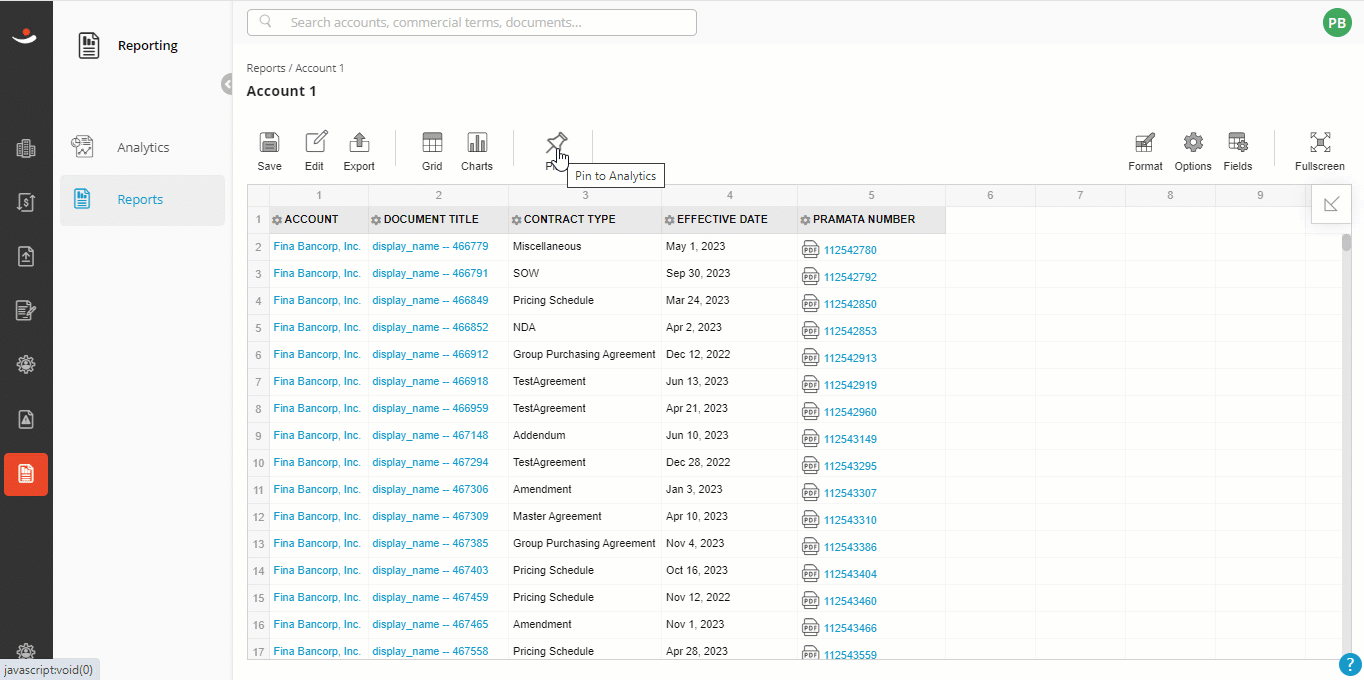Click the Save report icon

(x=269, y=142)
